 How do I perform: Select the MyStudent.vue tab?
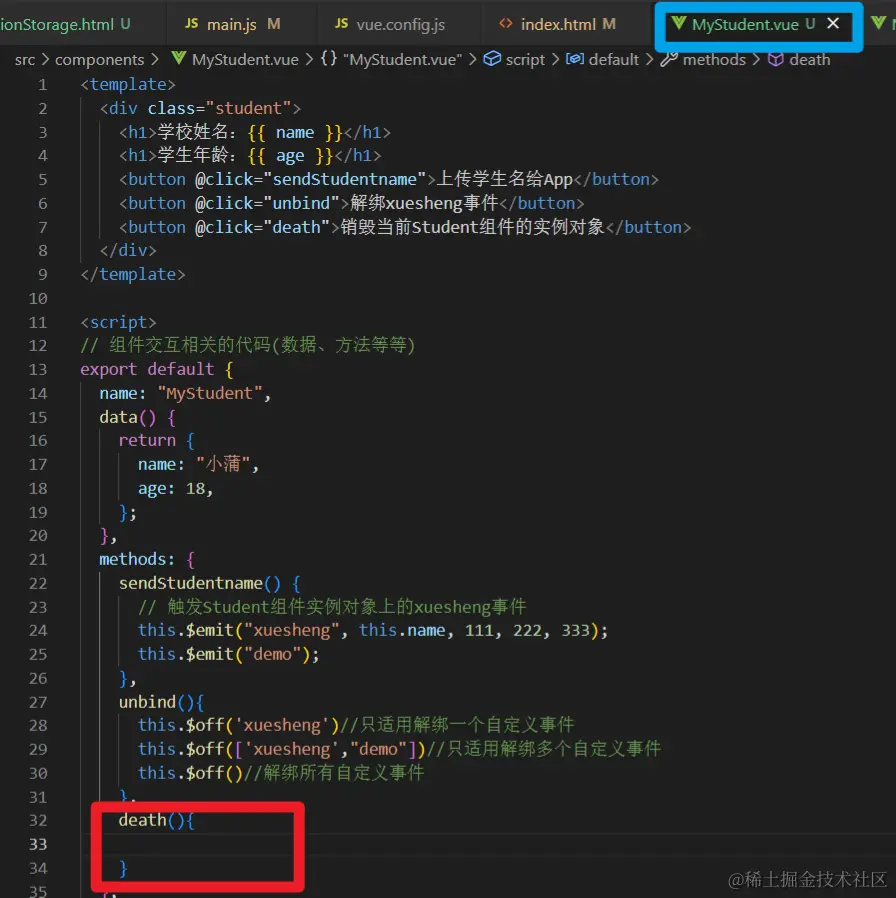(x=745, y=25)
